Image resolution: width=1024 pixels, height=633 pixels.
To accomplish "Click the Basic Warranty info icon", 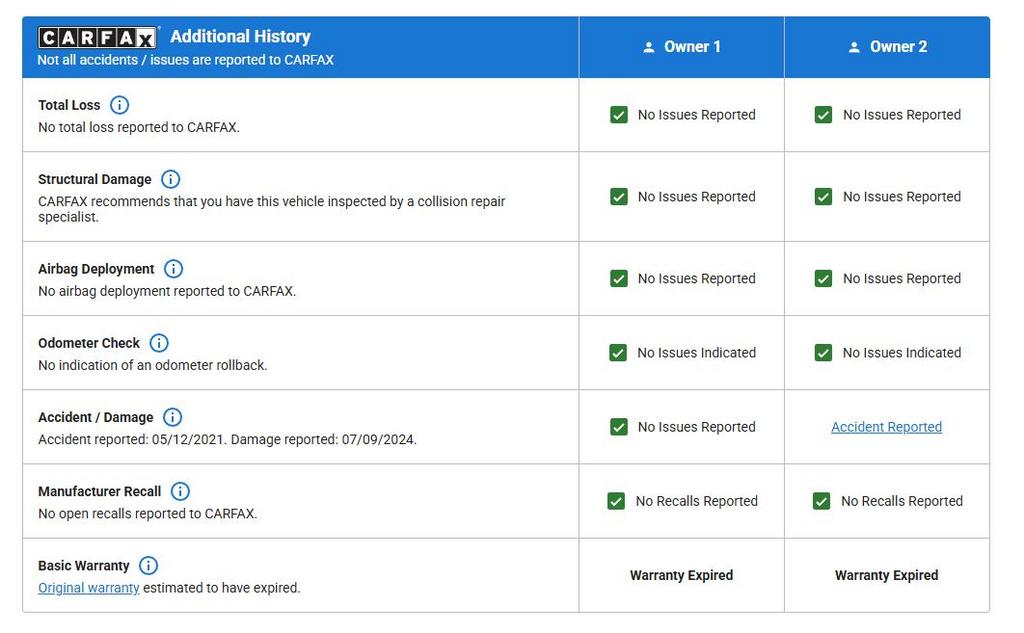I will (x=148, y=565).
